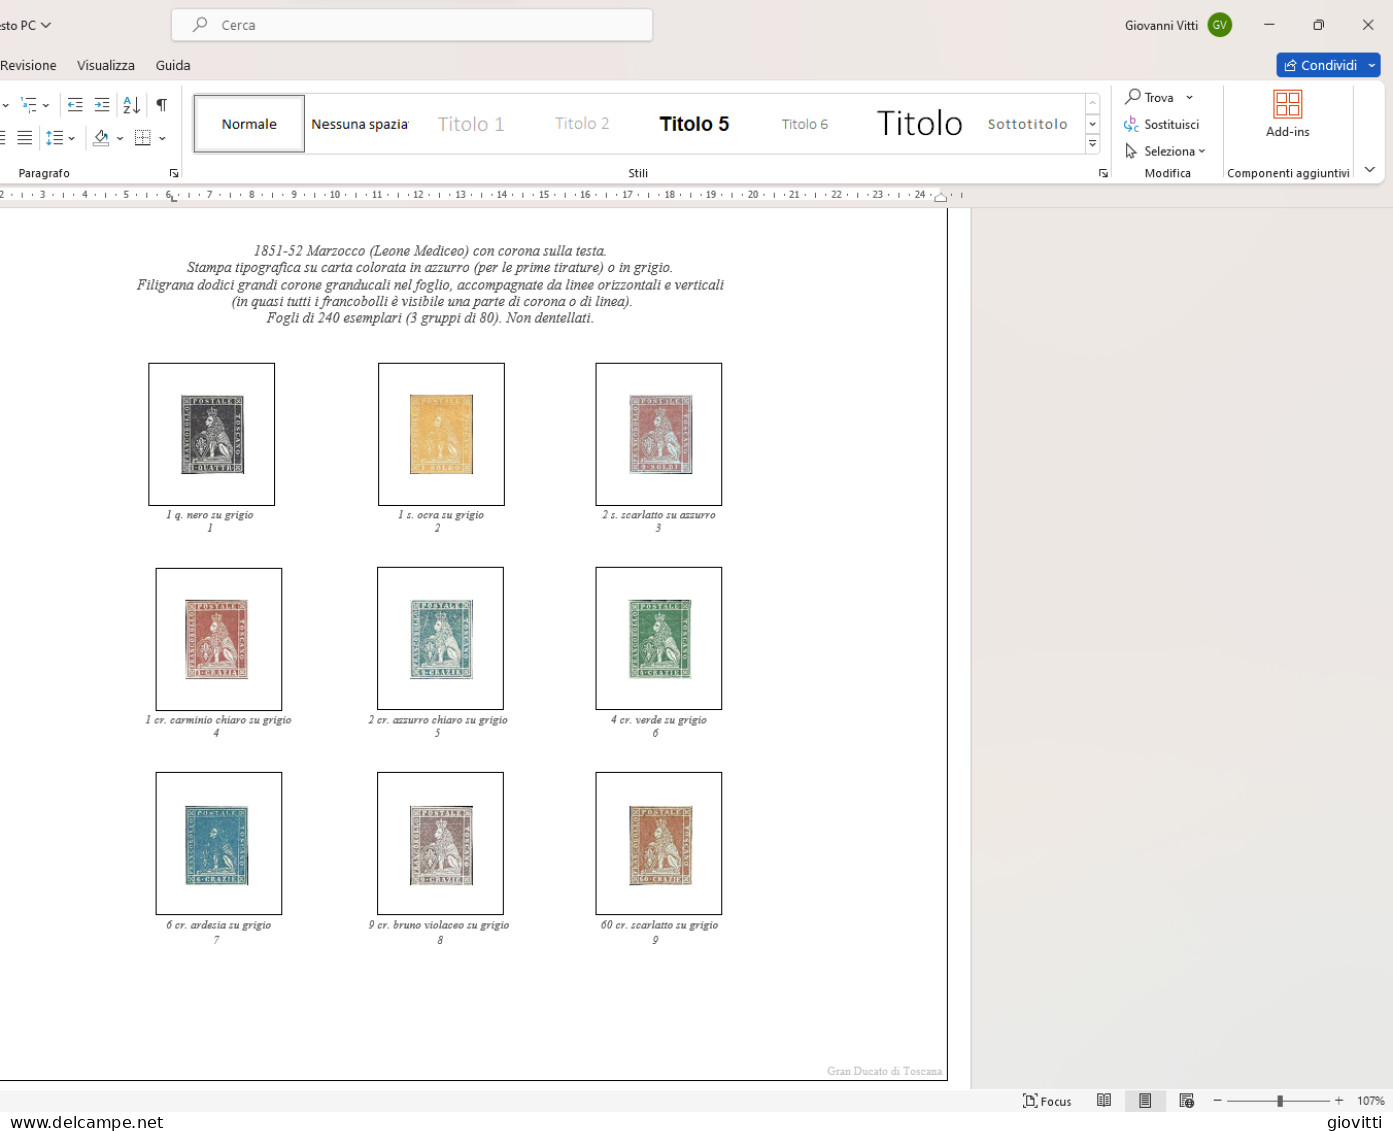Click the '1851-52 Marzocco' heading line

[430, 251]
